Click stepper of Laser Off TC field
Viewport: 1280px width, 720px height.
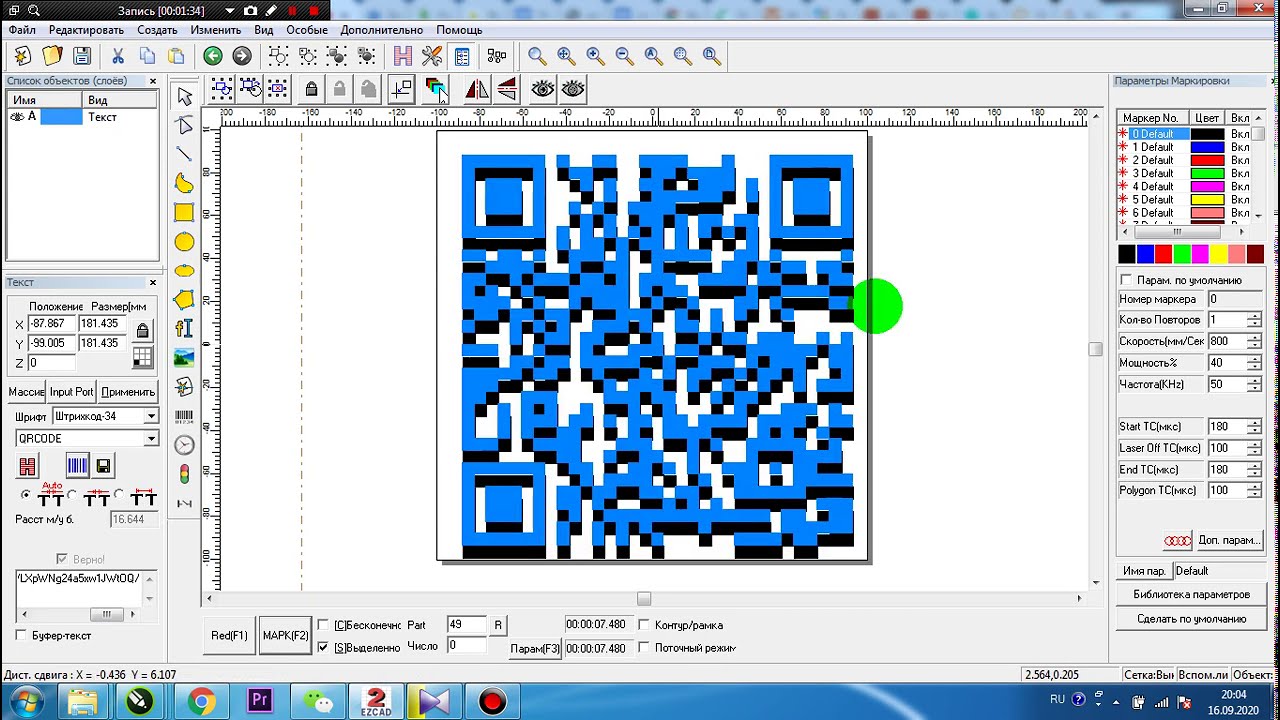click(x=1254, y=448)
